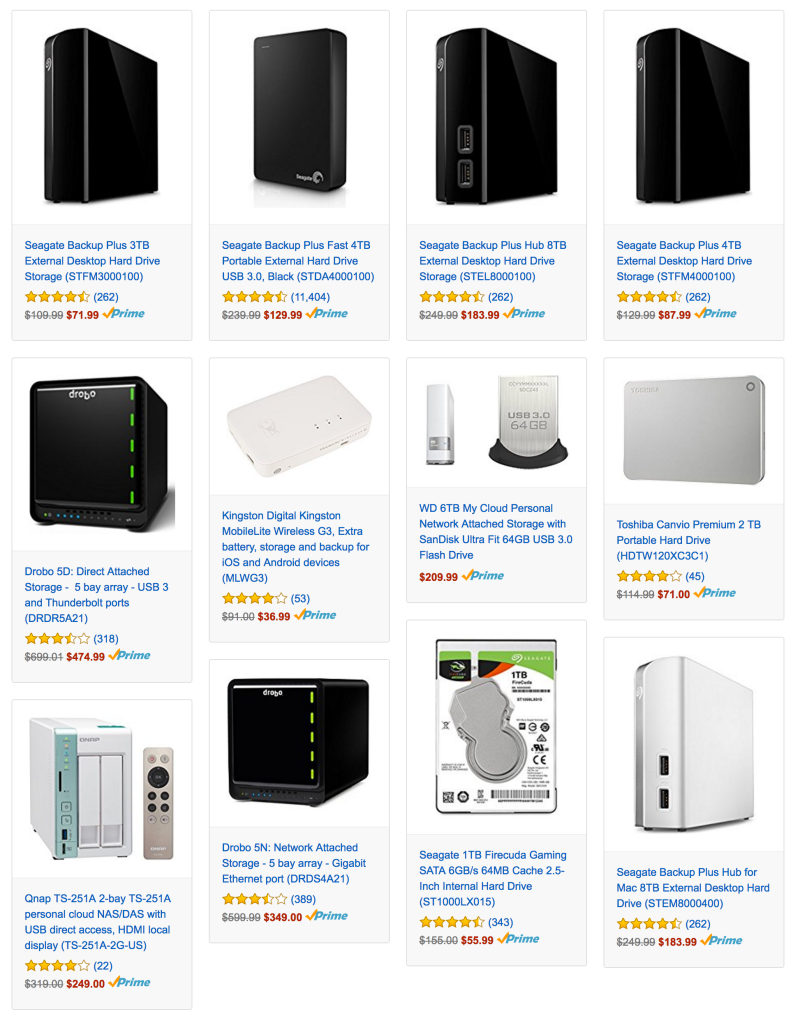The height and width of the screenshot is (1023, 800).
Task: Open Drobo 5N Network Attached Storage link
Action: (x=294, y=863)
